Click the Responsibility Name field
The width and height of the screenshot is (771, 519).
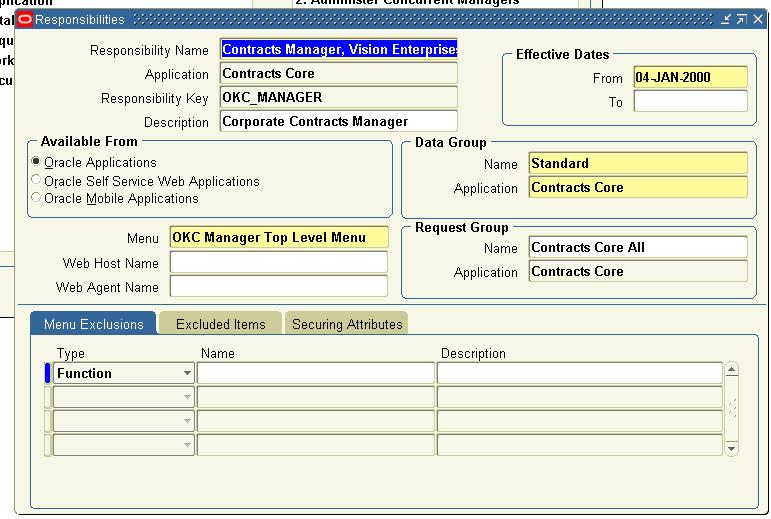(x=339, y=49)
